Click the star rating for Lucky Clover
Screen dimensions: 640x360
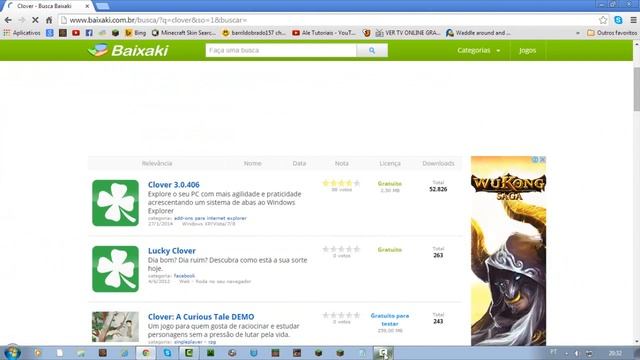point(341,249)
